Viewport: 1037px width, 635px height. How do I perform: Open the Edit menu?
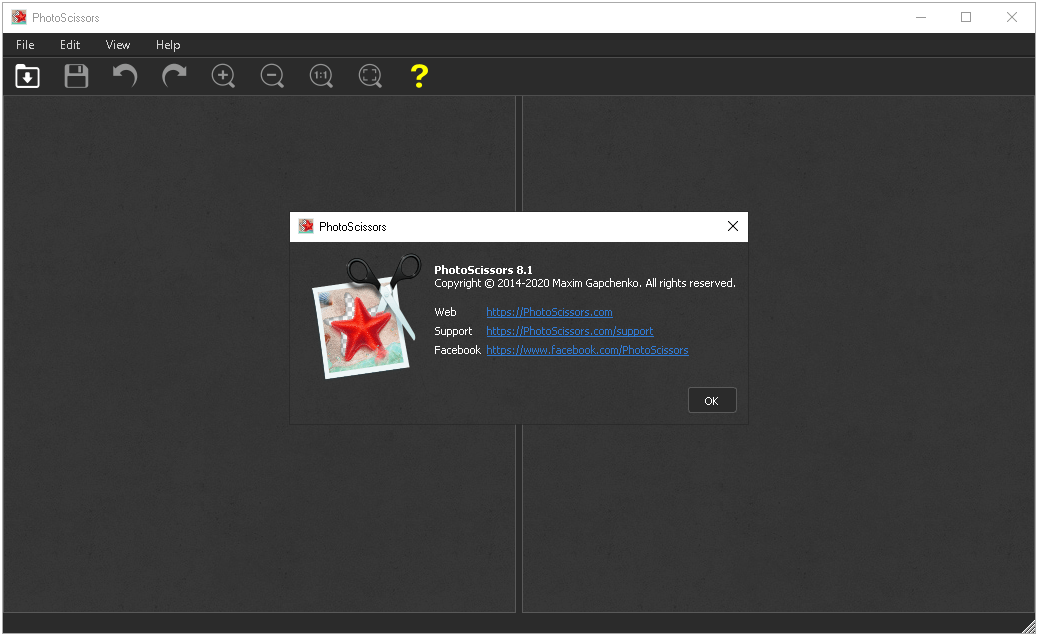coord(69,45)
